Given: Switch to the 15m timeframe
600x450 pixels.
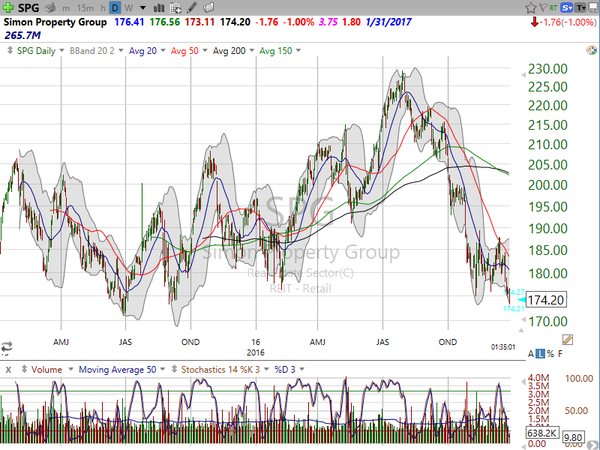Looking at the screenshot, I should [x=85, y=8].
